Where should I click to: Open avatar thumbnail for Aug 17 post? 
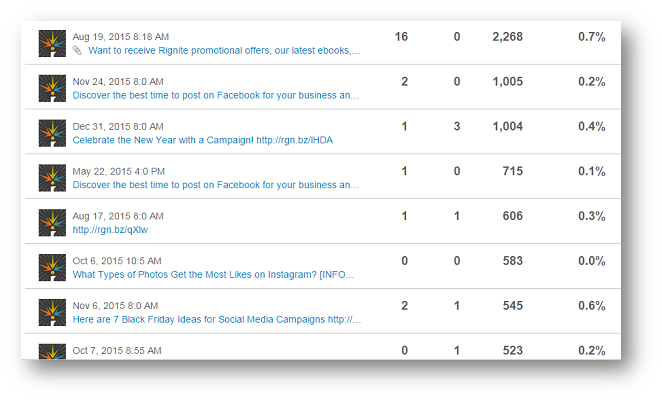52,223
